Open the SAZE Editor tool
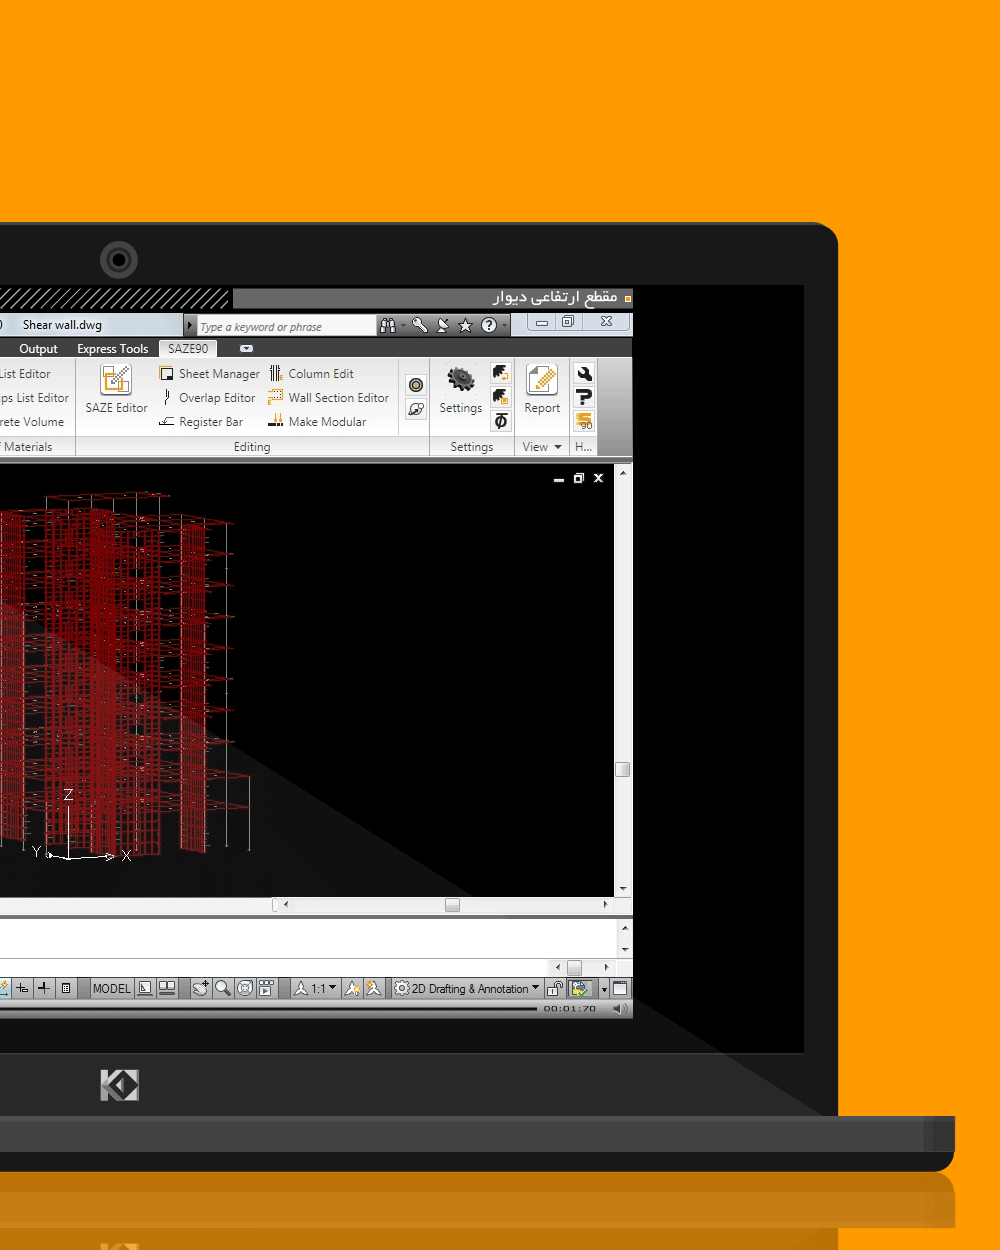The height and width of the screenshot is (1250, 1000). pyautogui.click(x=116, y=389)
